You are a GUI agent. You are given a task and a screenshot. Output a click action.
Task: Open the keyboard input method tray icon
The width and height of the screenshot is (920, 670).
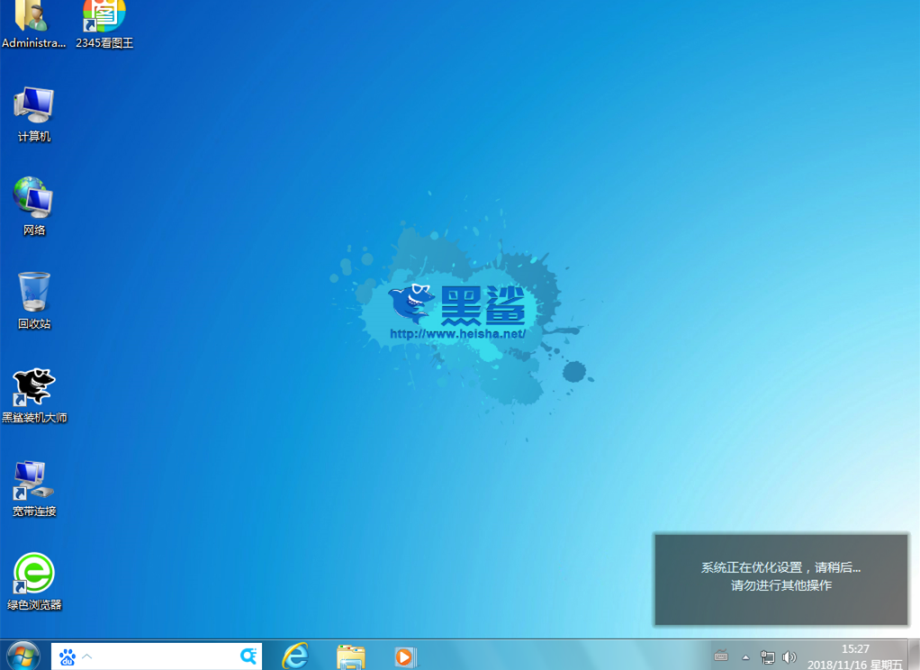721,657
